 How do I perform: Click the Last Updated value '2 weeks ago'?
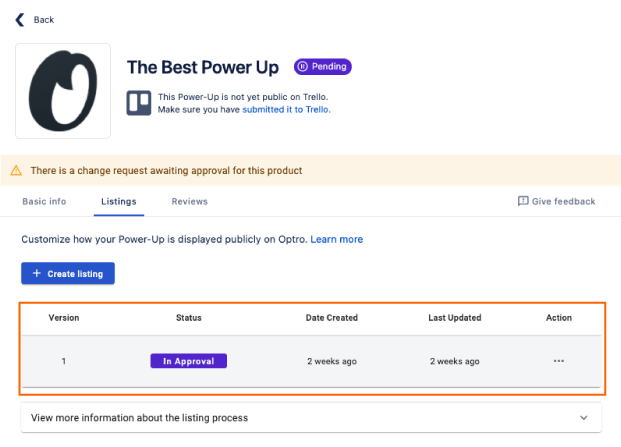click(455, 361)
